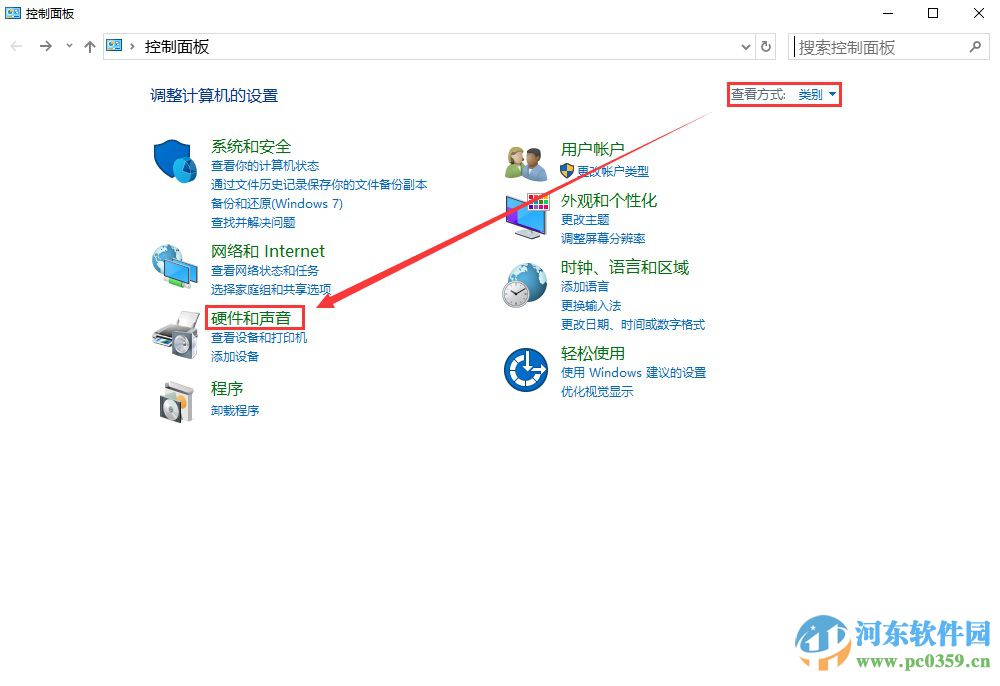
Task: Click the Control Panel icon in the address bar
Action: pos(113,46)
